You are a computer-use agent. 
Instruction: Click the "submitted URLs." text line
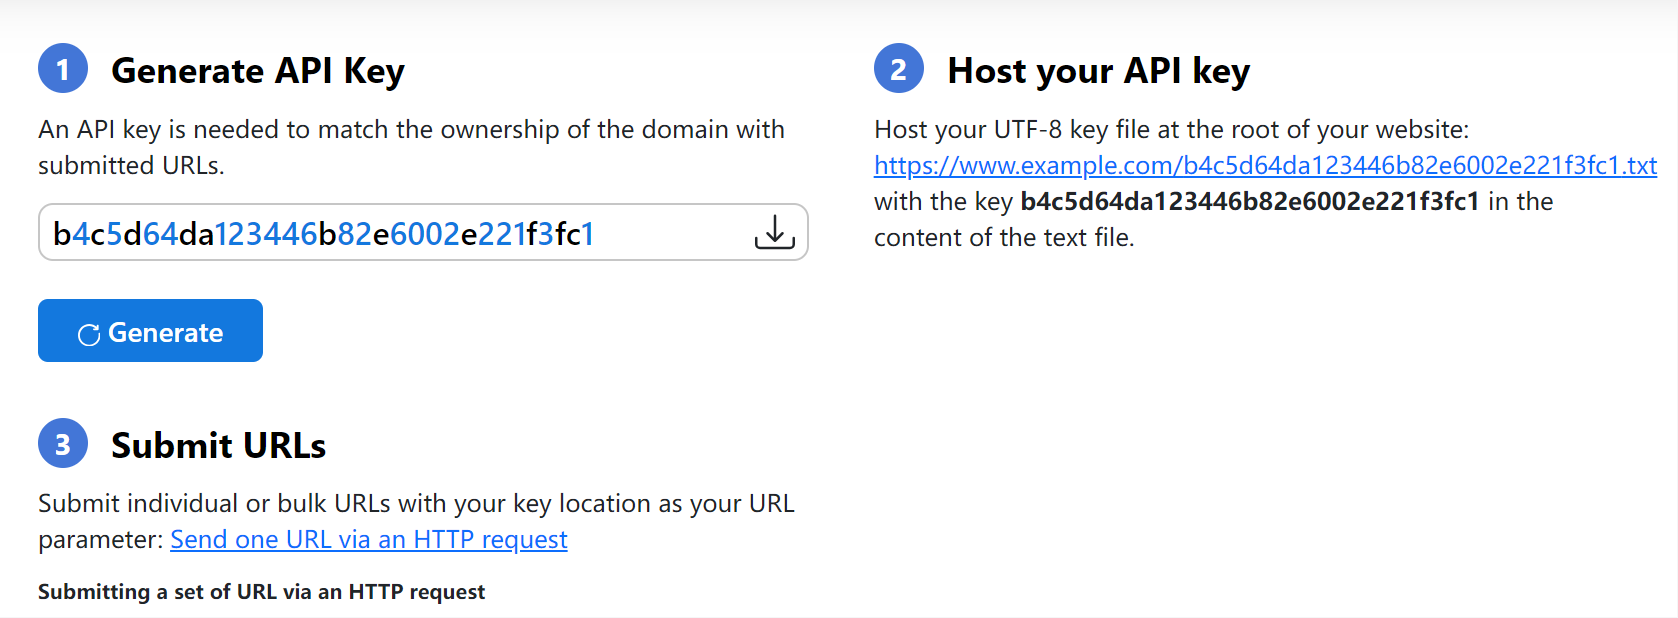click(x=131, y=166)
